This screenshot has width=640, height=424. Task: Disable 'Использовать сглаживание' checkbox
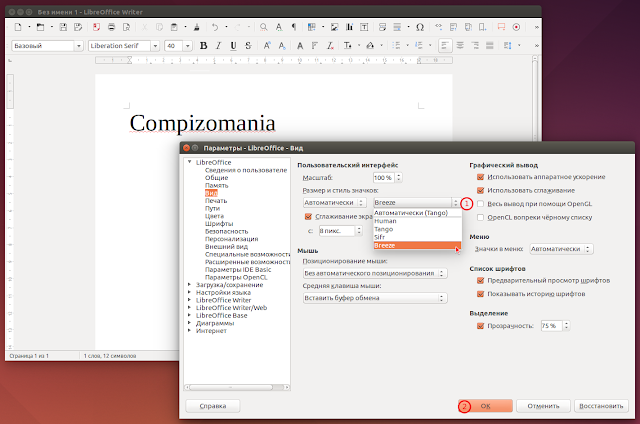480,191
